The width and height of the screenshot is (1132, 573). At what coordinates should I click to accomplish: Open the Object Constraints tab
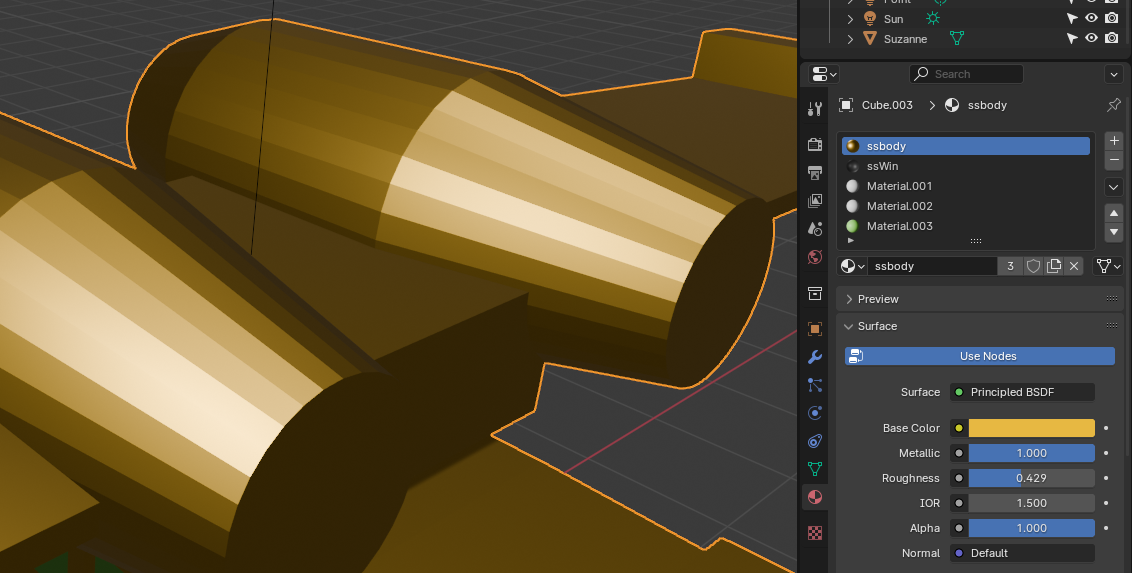pos(815,441)
